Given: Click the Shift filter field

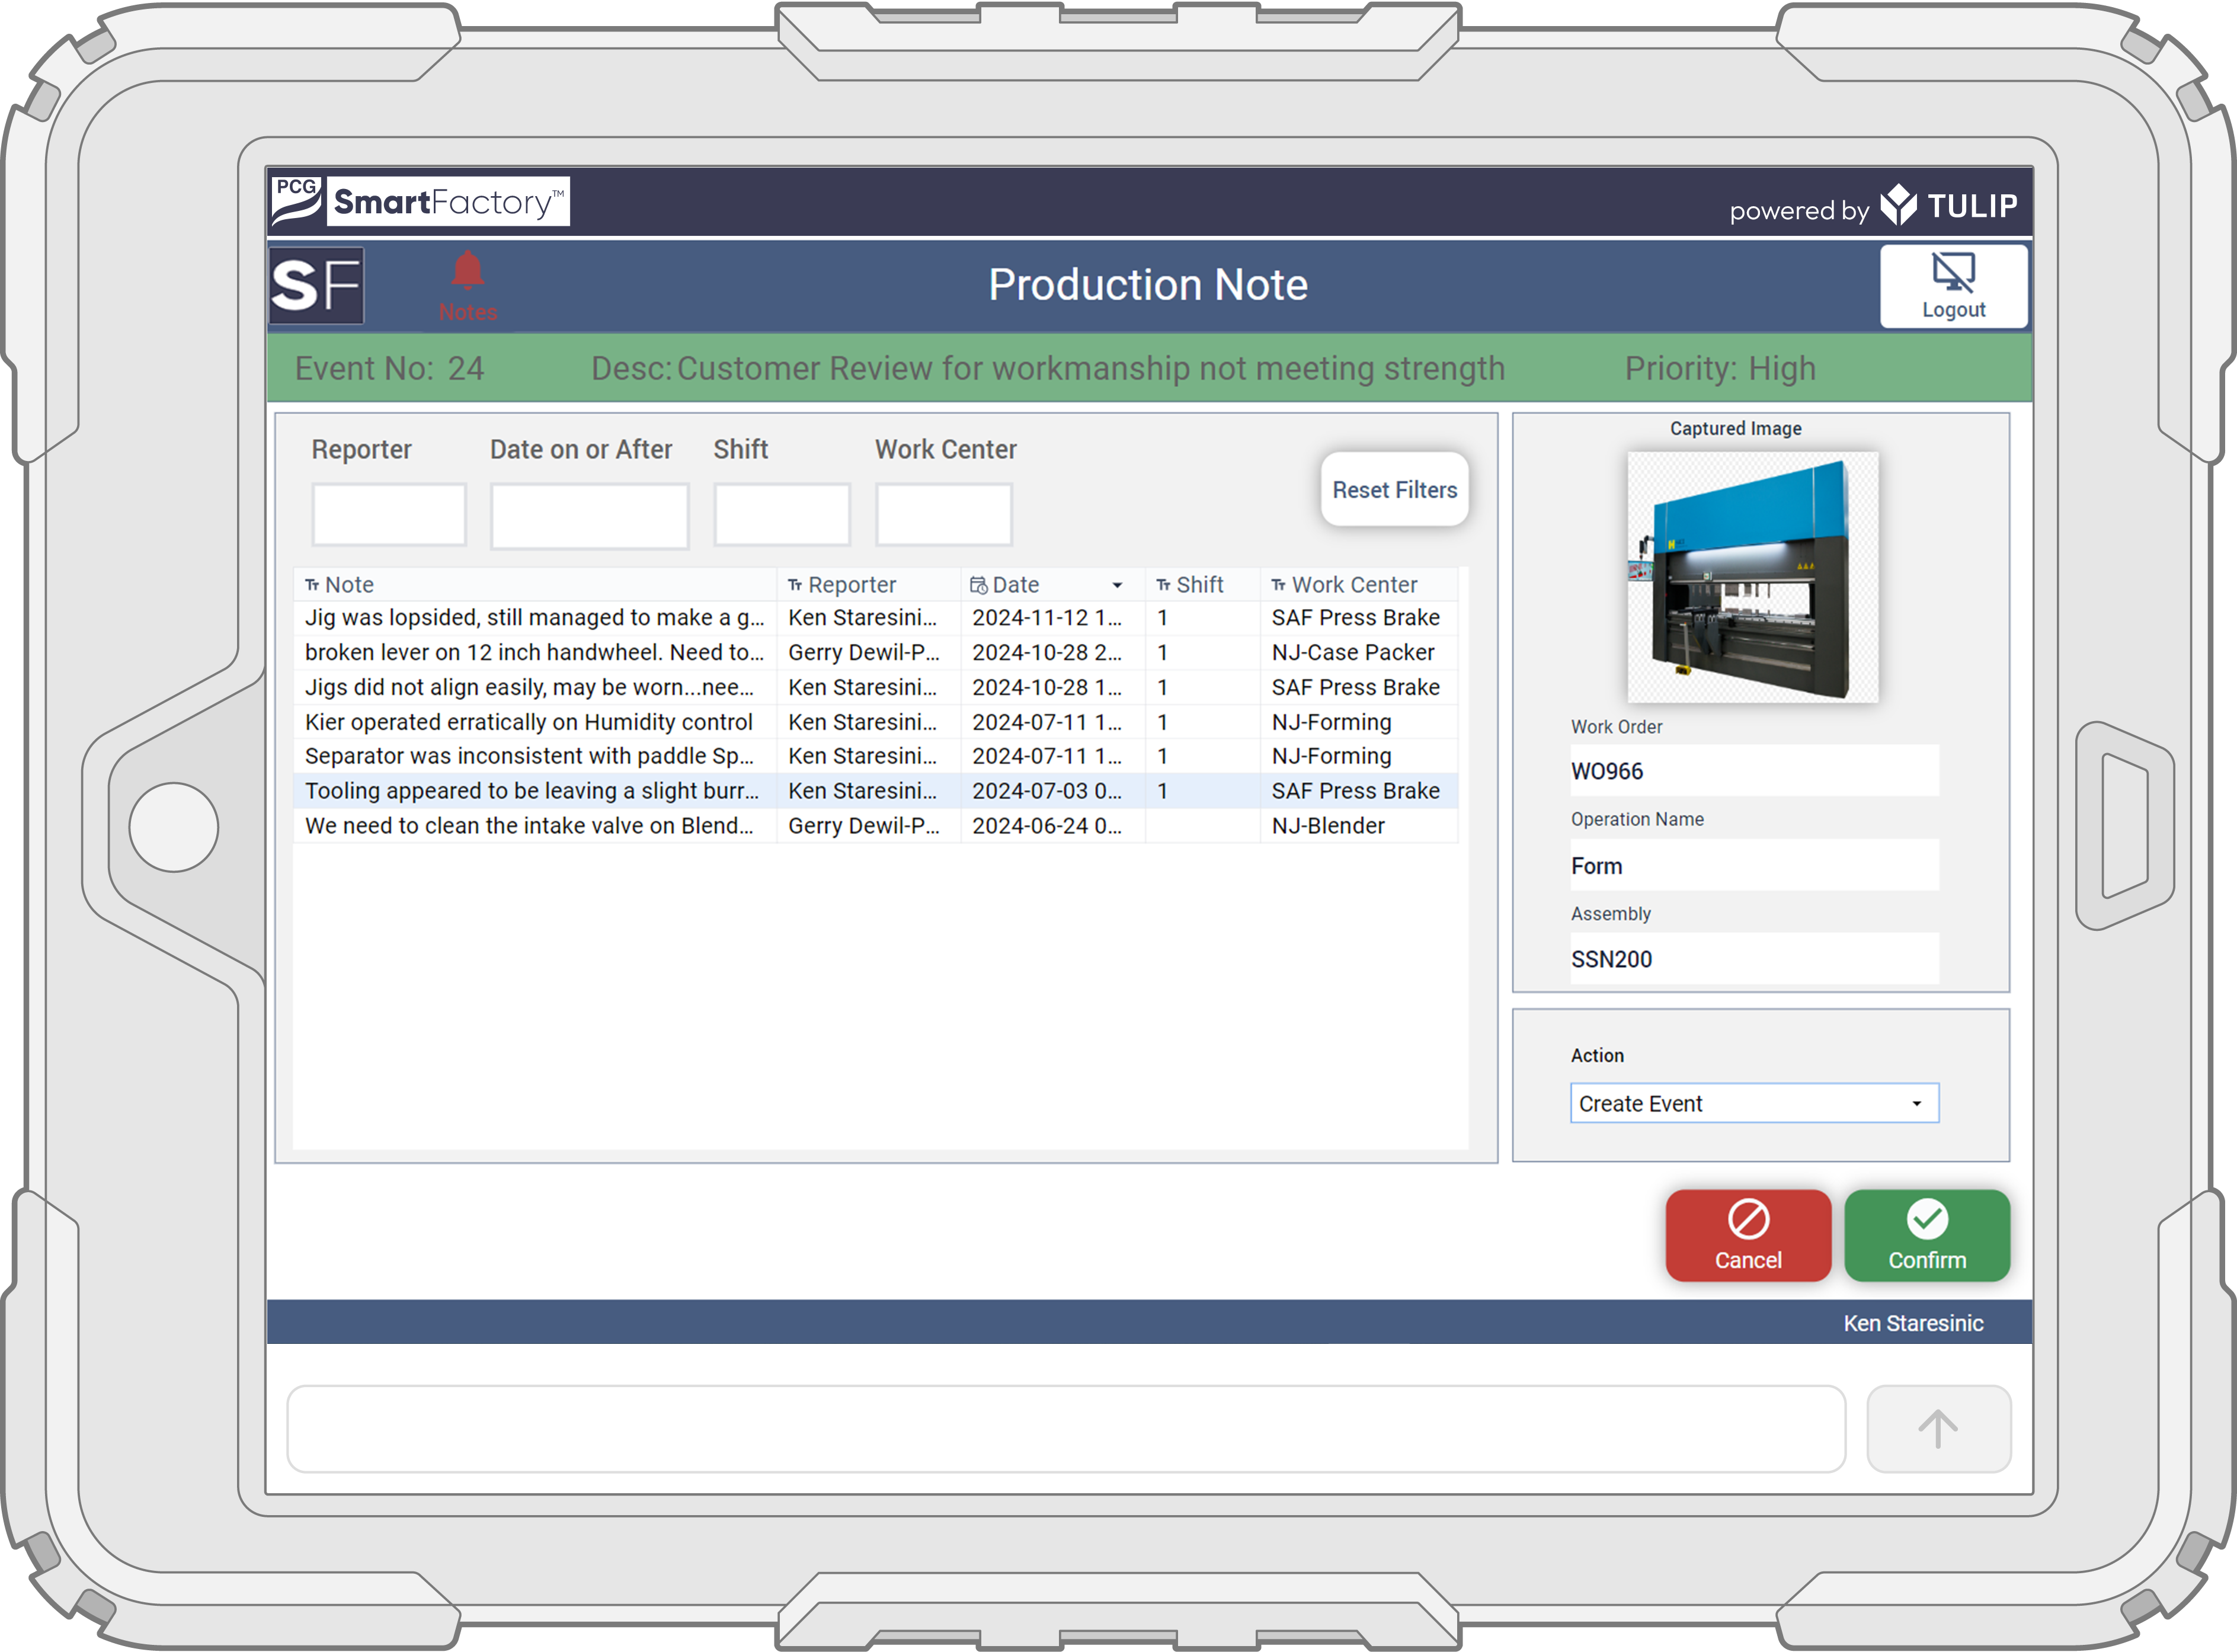Looking at the screenshot, I should [782, 515].
